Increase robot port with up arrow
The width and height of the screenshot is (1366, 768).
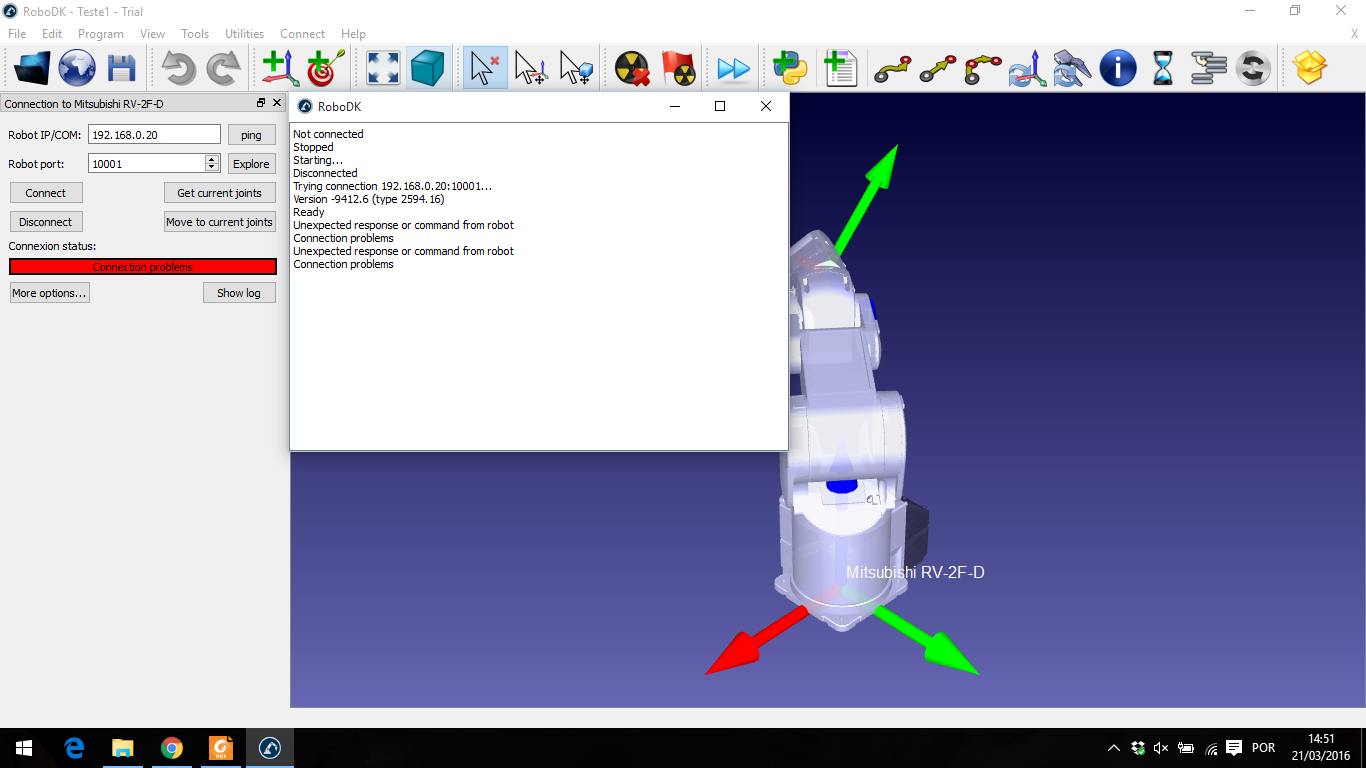point(211,159)
